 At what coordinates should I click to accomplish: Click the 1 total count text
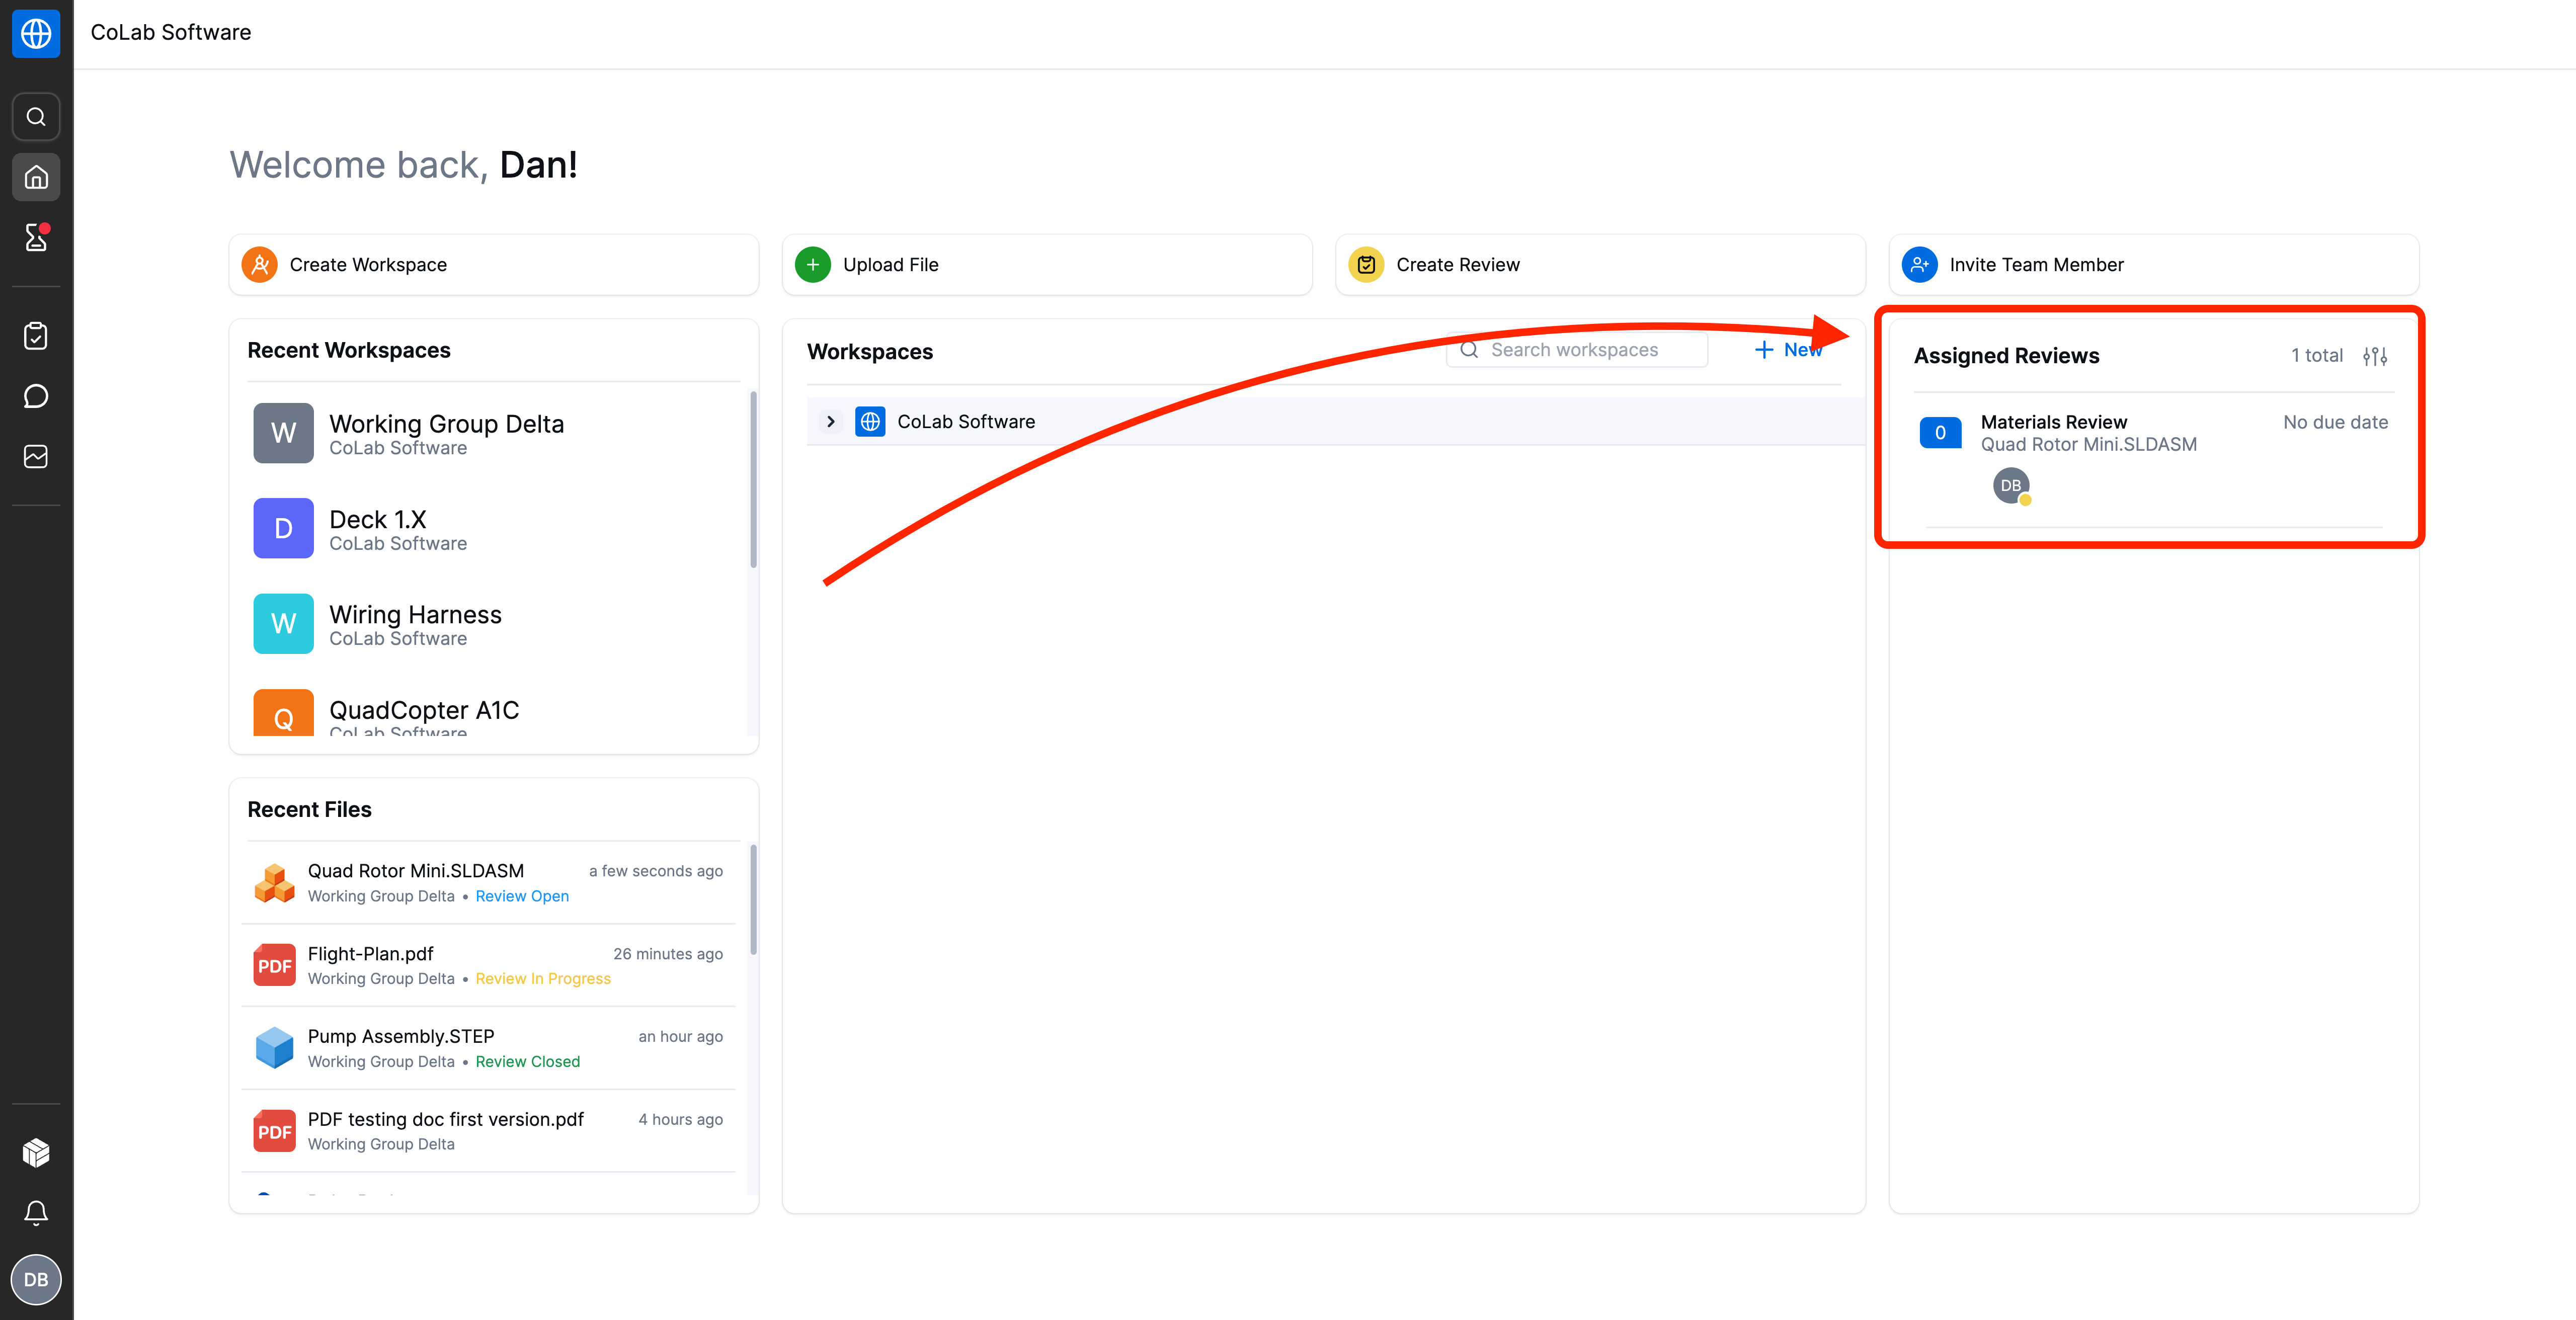tap(2317, 355)
